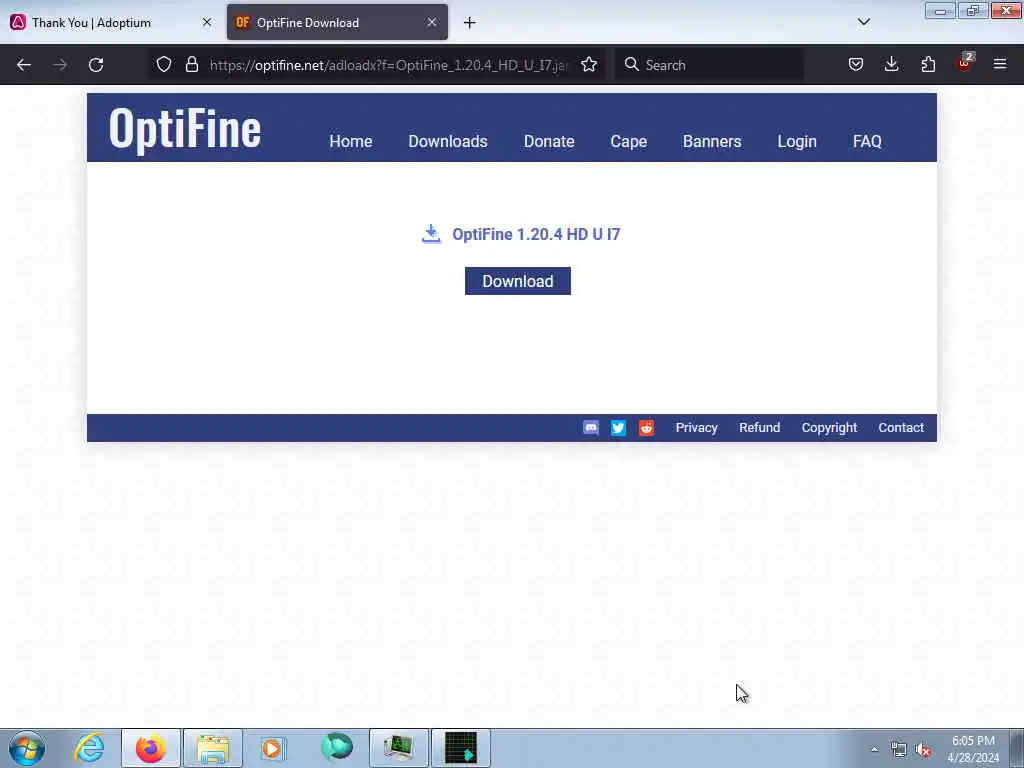The width and height of the screenshot is (1024, 768).
Task: Open the Banners page
Action: tap(712, 142)
